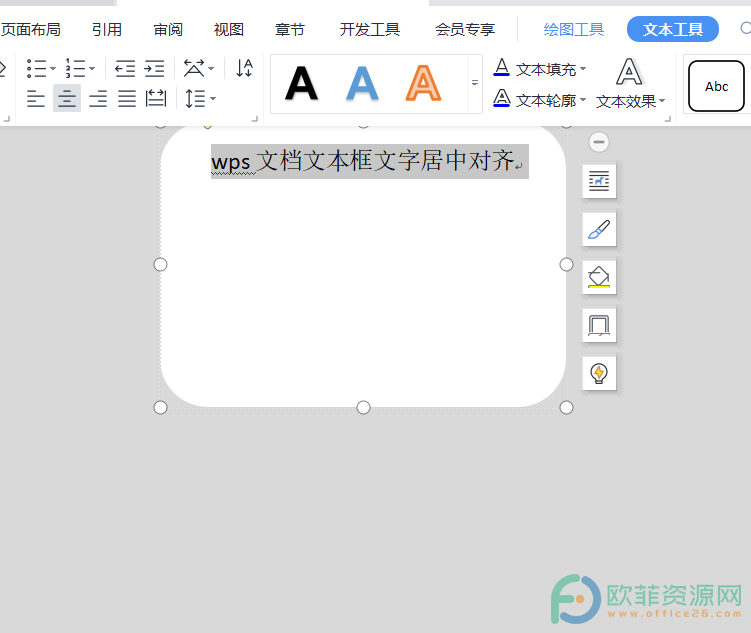Click the bottom-right corner handle
Screen dimensions: 751x633
pyautogui.click(x=566, y=407)
